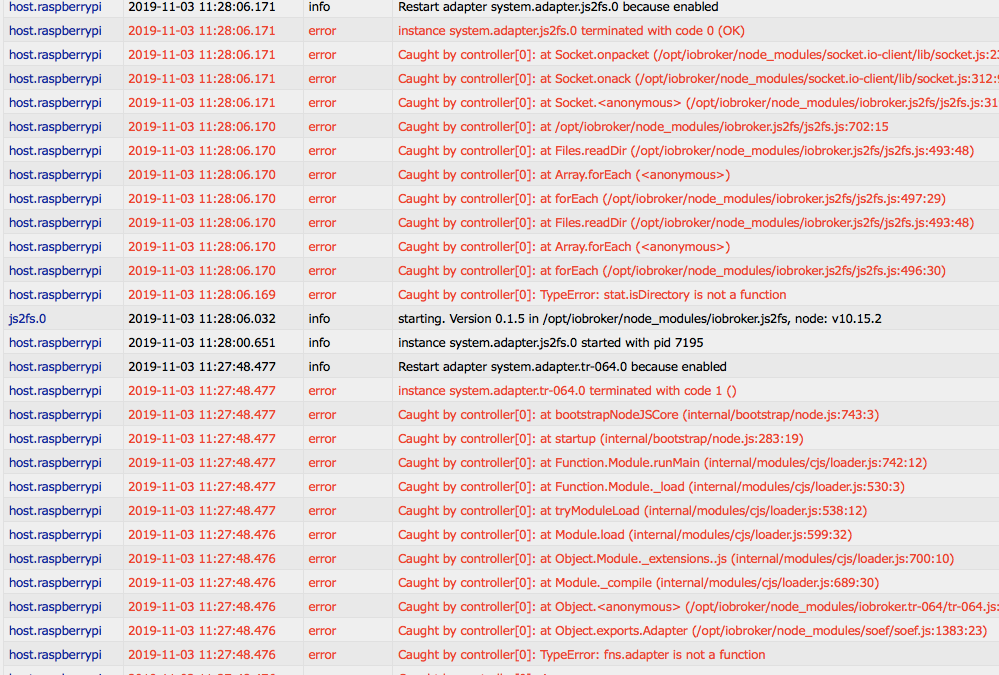Screen dimensions: 999x675
Task: Click timestamp '2019-11-03 11:28:00.651'
Action: (x=202, y=343)
